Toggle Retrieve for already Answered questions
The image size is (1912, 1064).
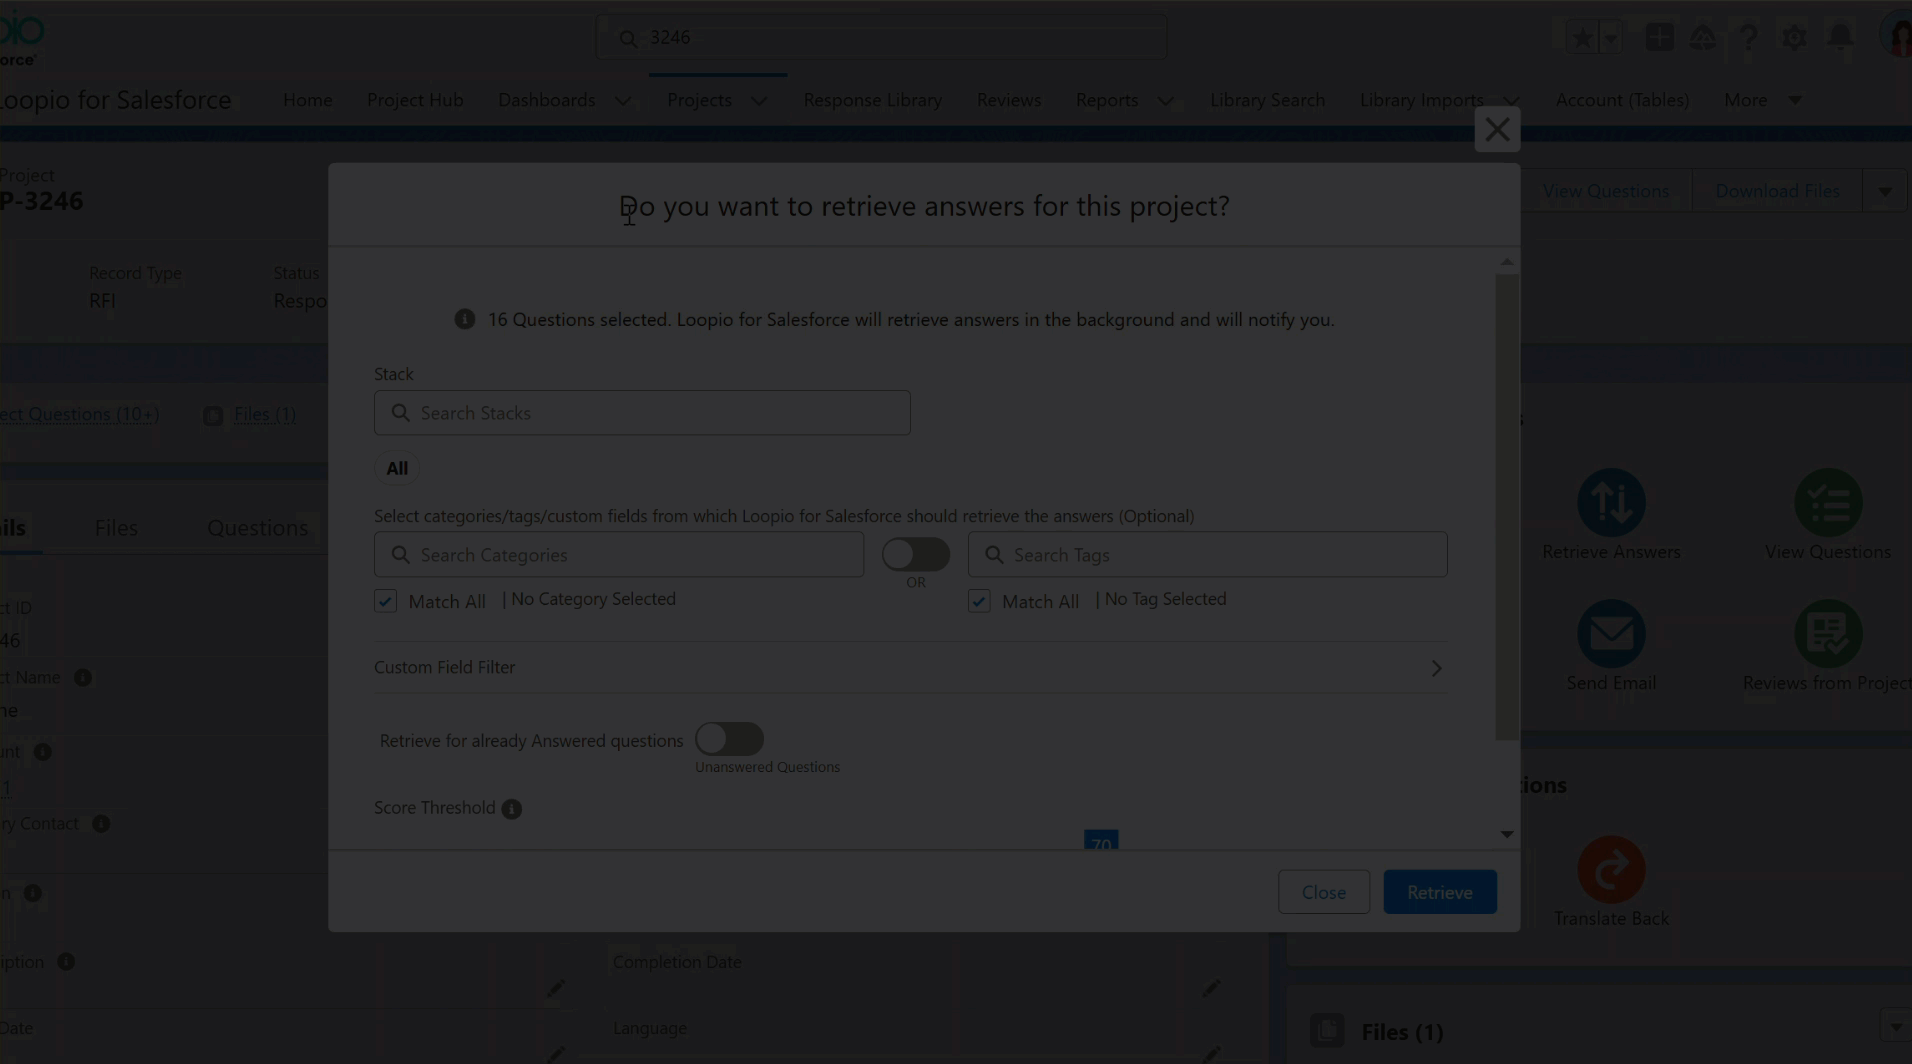(730, 739)
